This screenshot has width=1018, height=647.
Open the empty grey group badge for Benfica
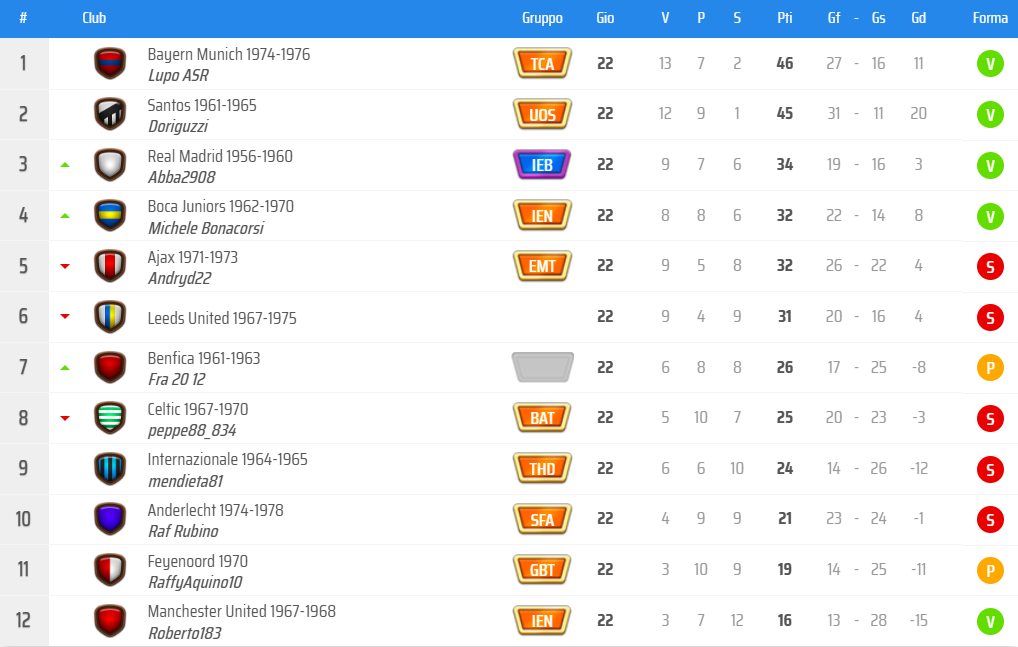point(542,367)
